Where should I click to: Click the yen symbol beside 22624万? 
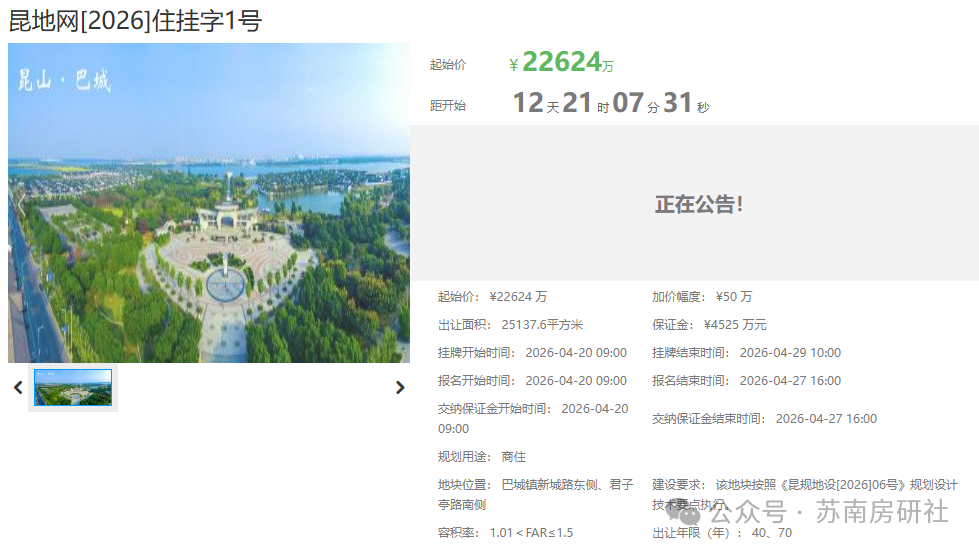tap(513, 65)
